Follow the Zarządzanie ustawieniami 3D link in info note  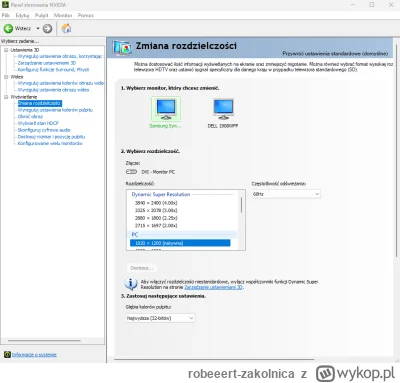tap(213, 287)
